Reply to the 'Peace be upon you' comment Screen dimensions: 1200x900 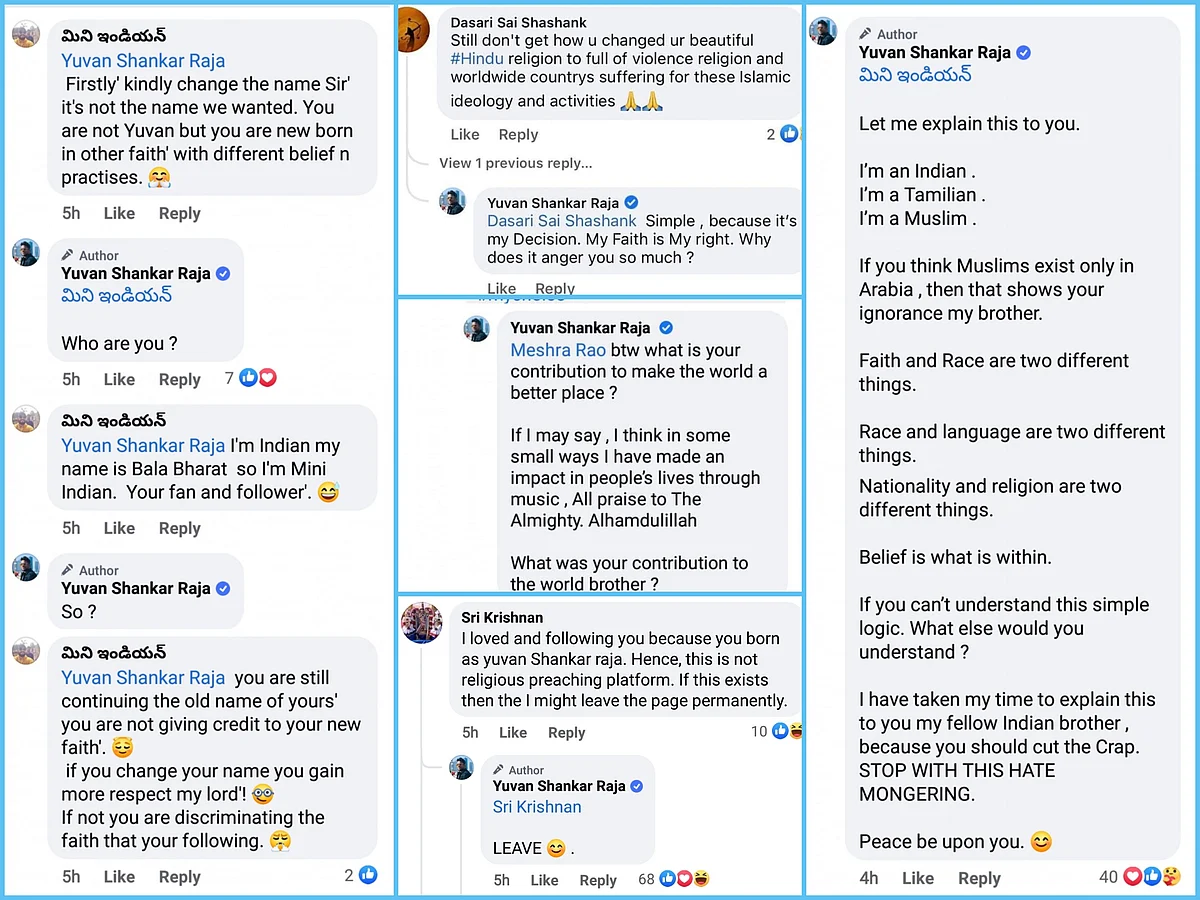(x=979, y=878)
